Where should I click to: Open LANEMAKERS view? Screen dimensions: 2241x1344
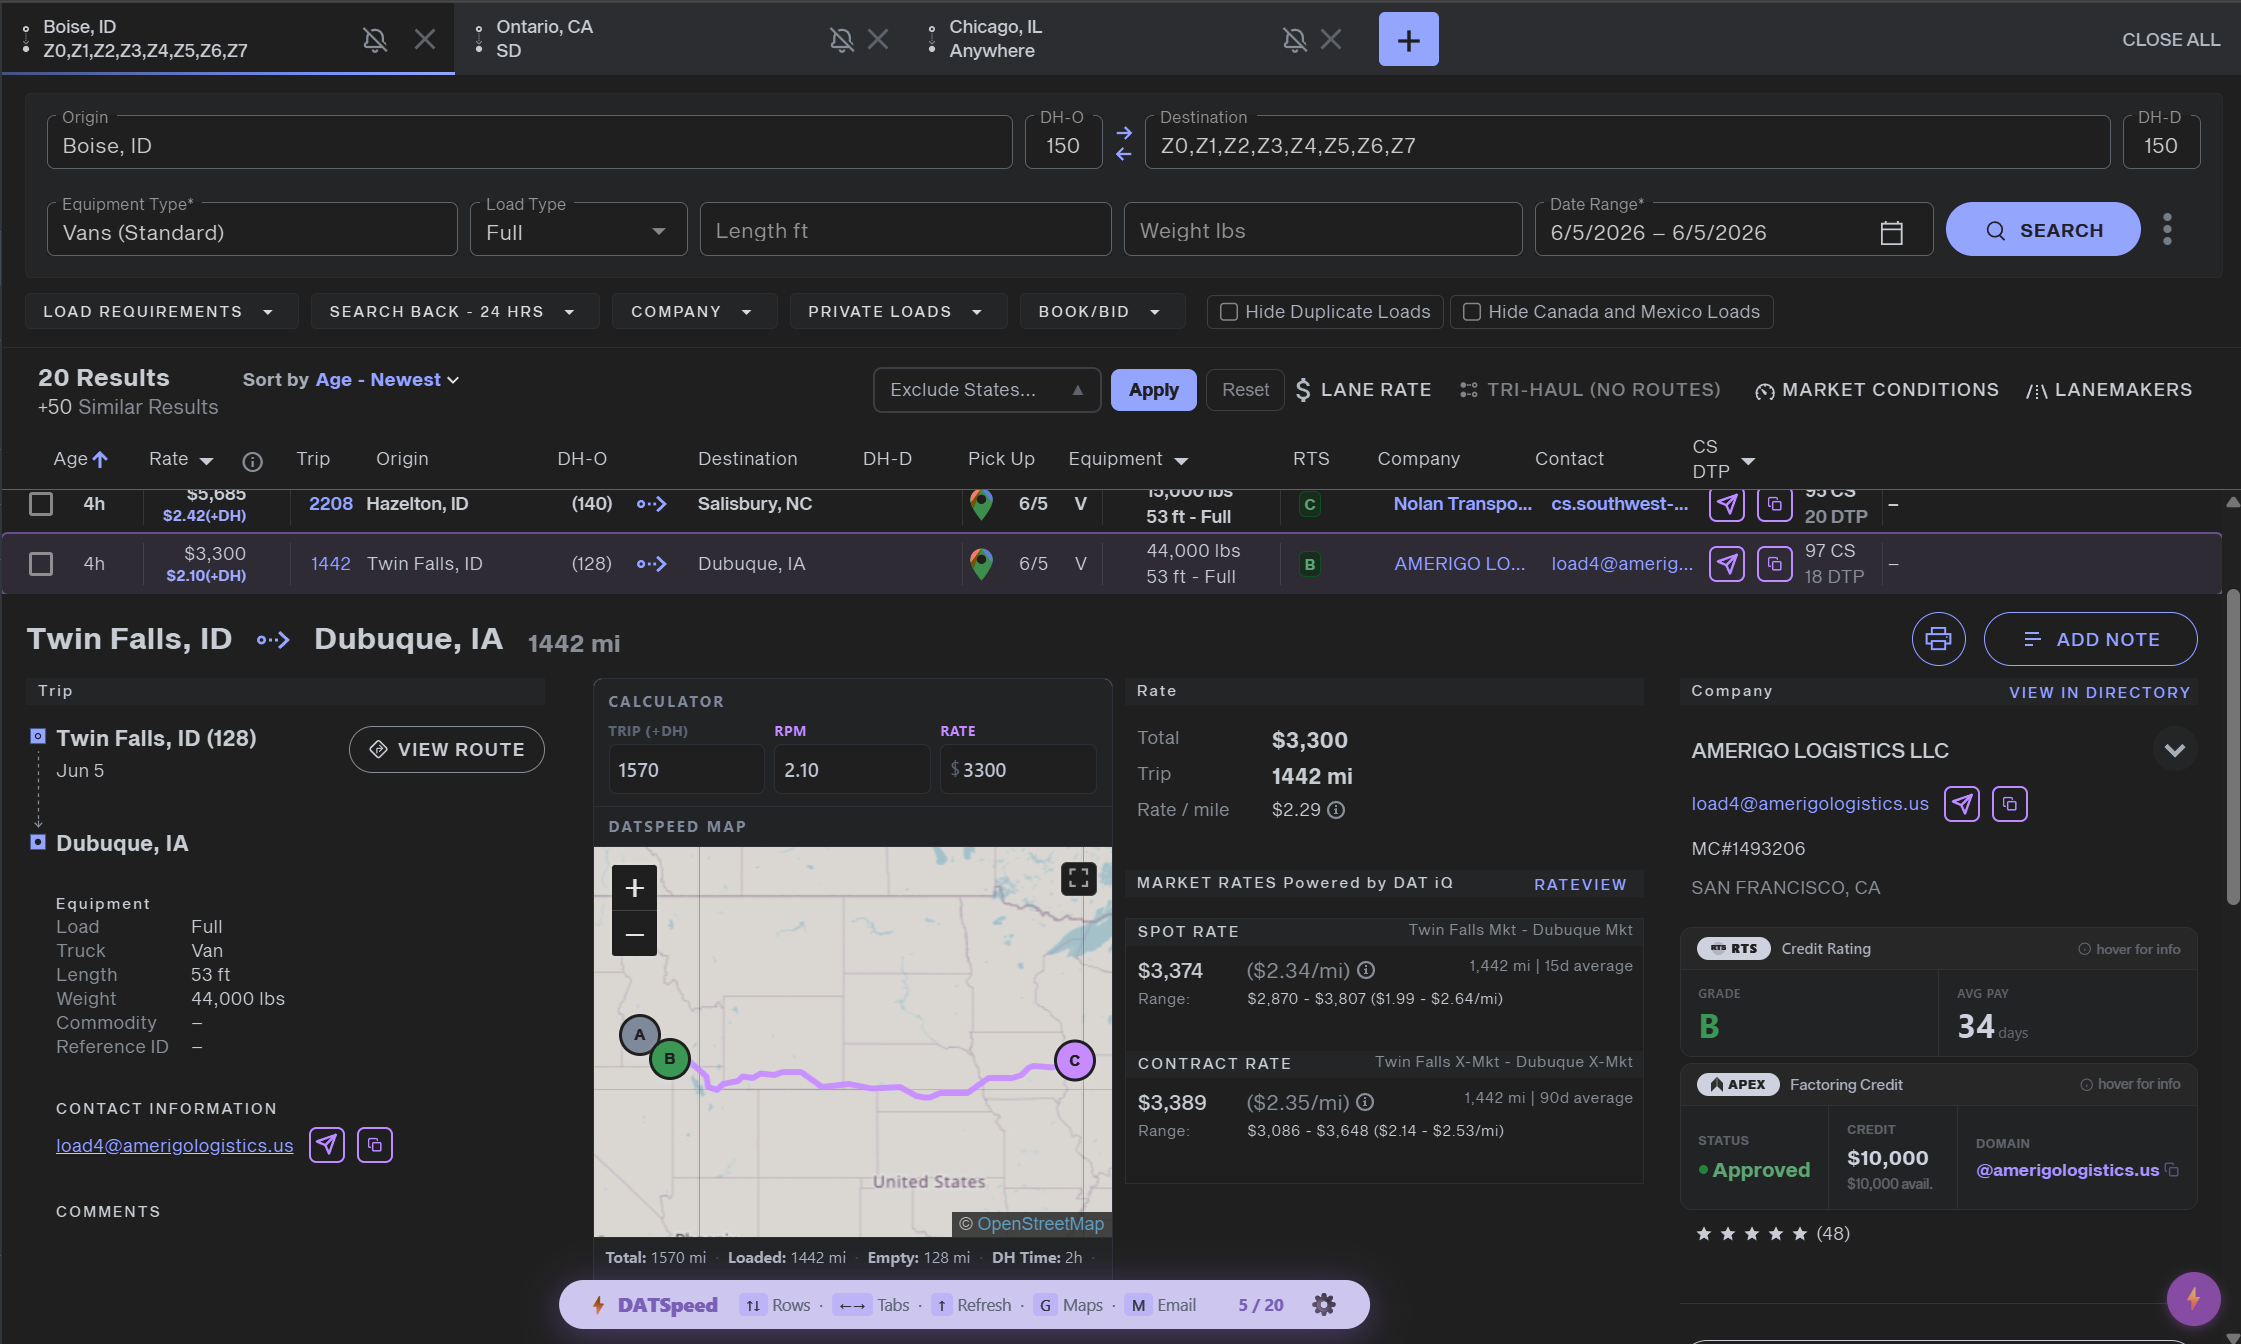[2109, 390]
